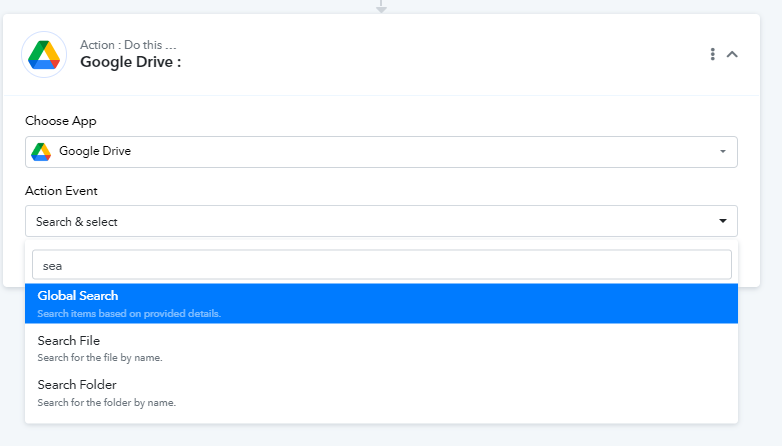Screen dimensions: 782x446
Task: Choose the Global Search option
Action: (x=381, y=303)
